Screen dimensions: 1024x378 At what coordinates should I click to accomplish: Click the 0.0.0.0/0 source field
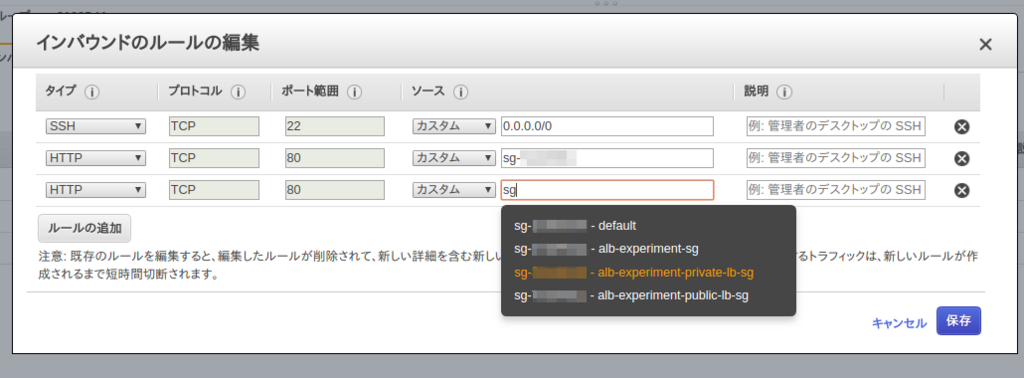[607, 126]
